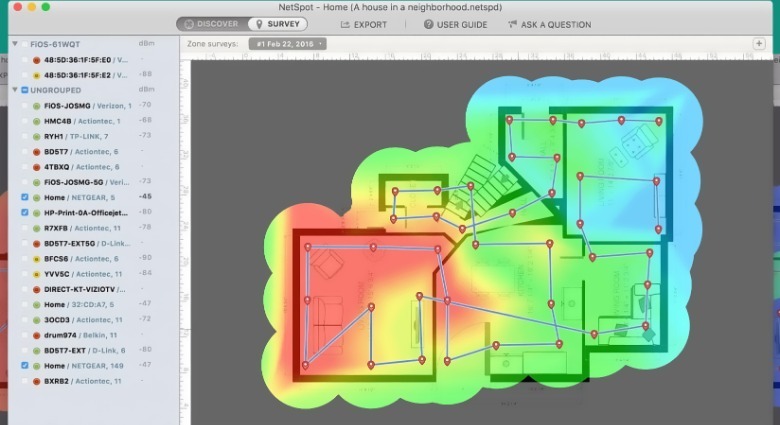The height and width of the screenshot is (425, 780).
Task: Select the 4TBXQ / Actiontec, 6 row
Action: (x=94, y=167)
